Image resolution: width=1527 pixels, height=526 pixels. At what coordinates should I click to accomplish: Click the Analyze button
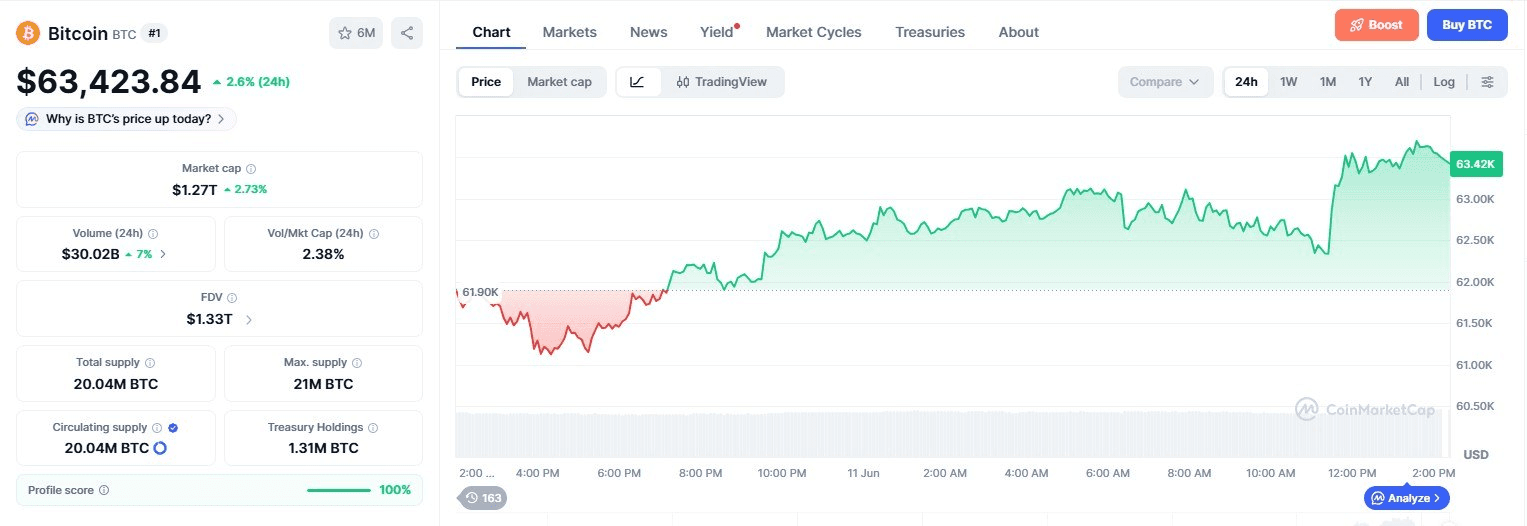(x=1406, y=497)
